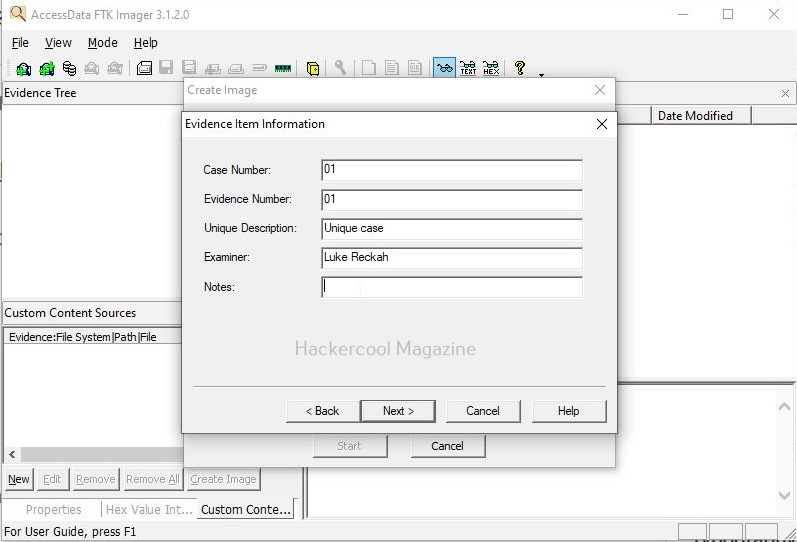Click the Create Disk Image toolbar icon
Image resolution: width=797 pixels, height=542 pixels.
(x=144, y=68)
